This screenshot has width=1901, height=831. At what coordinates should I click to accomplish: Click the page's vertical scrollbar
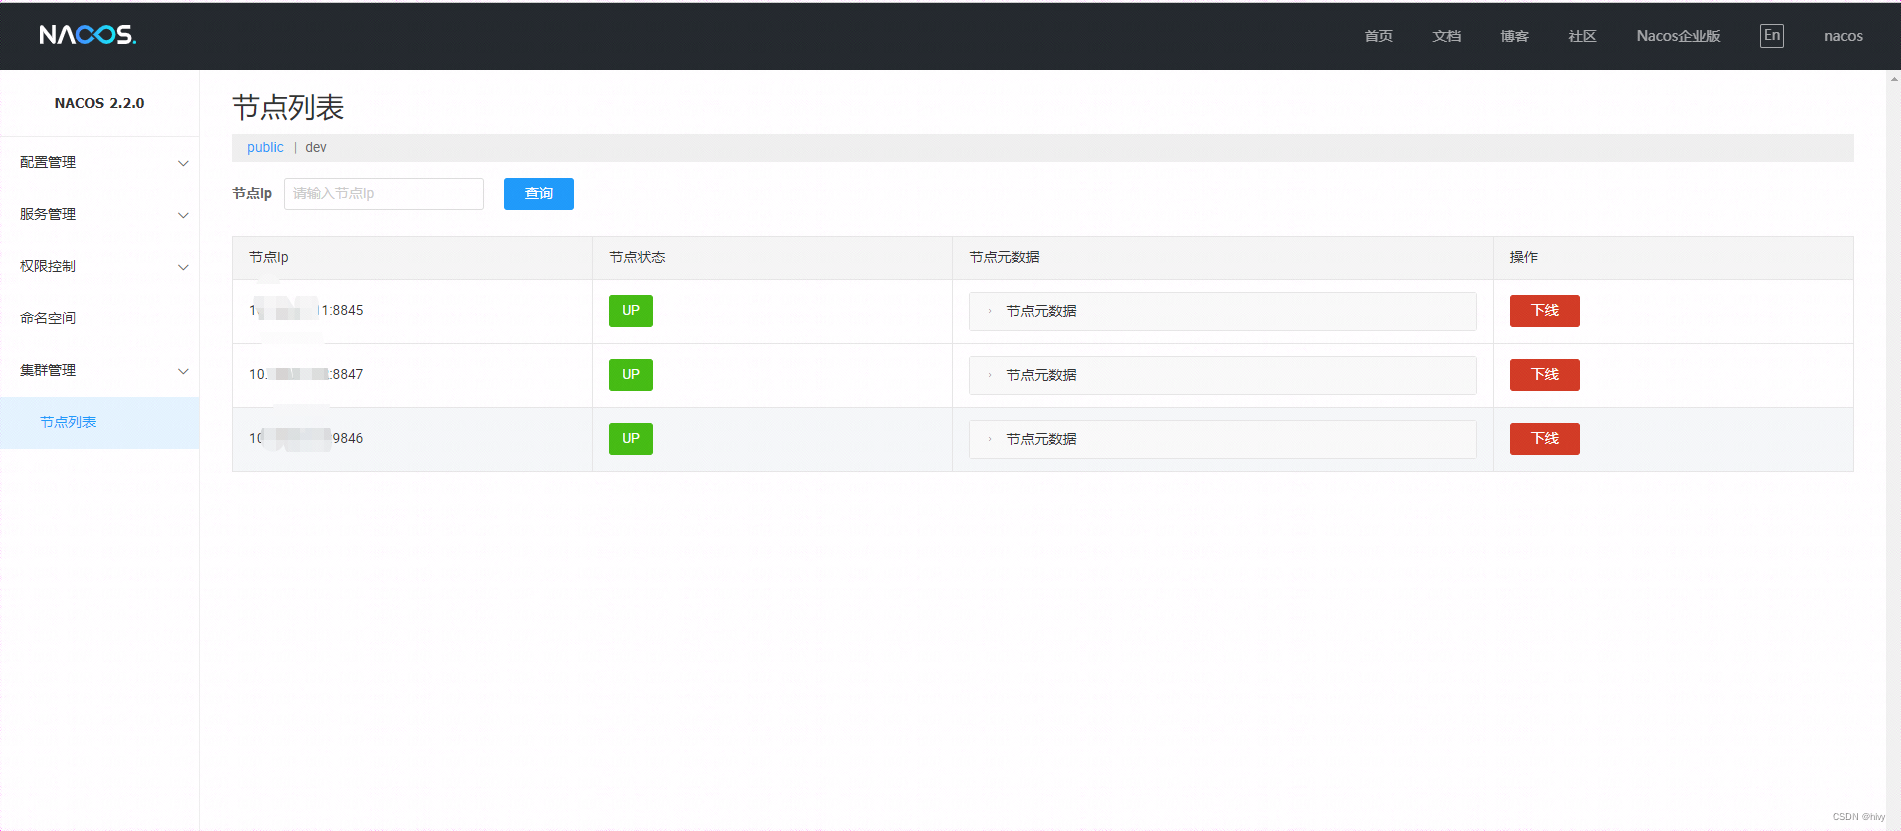(1894, 450)
